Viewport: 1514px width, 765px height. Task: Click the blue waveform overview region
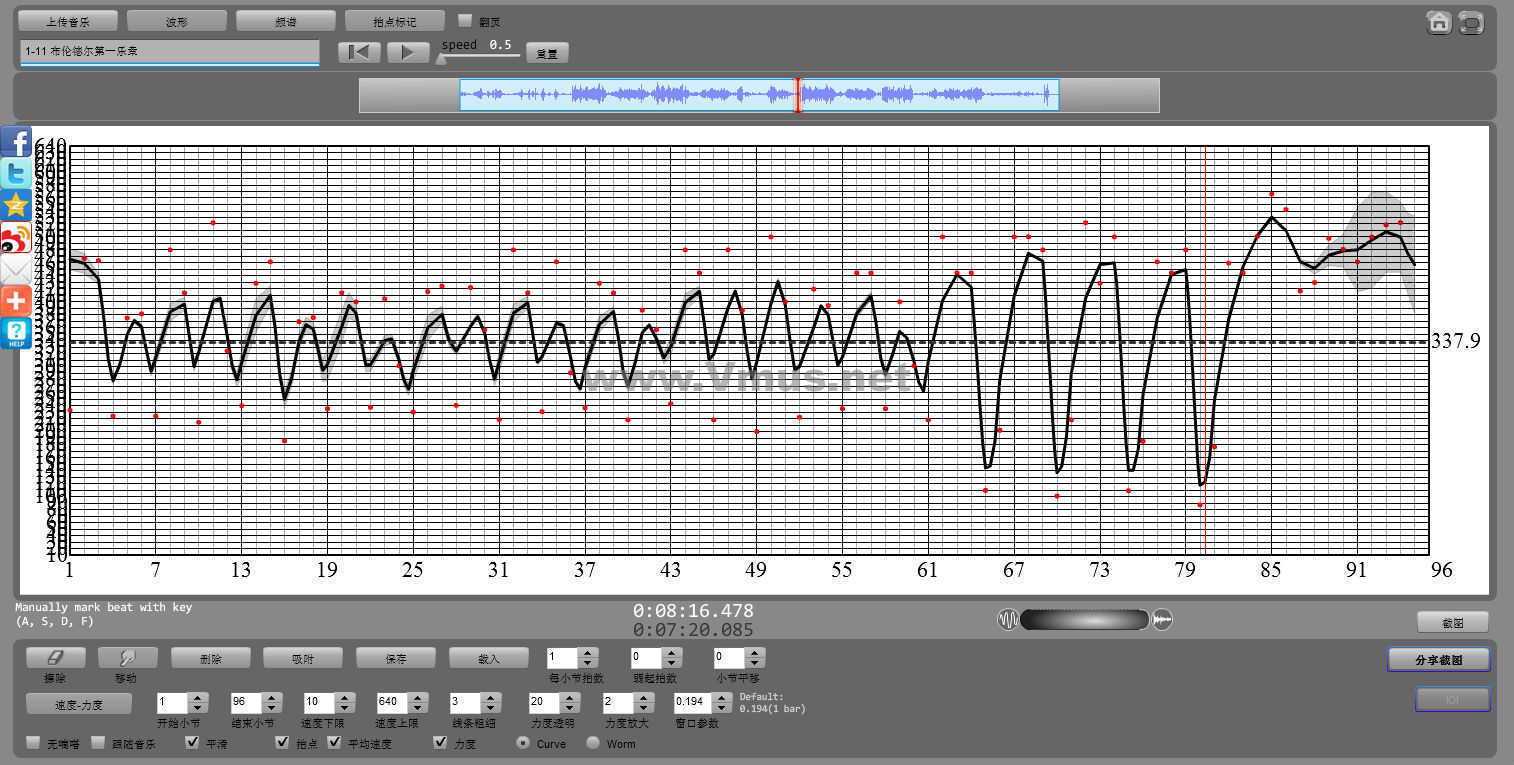(x=759, y=95)
